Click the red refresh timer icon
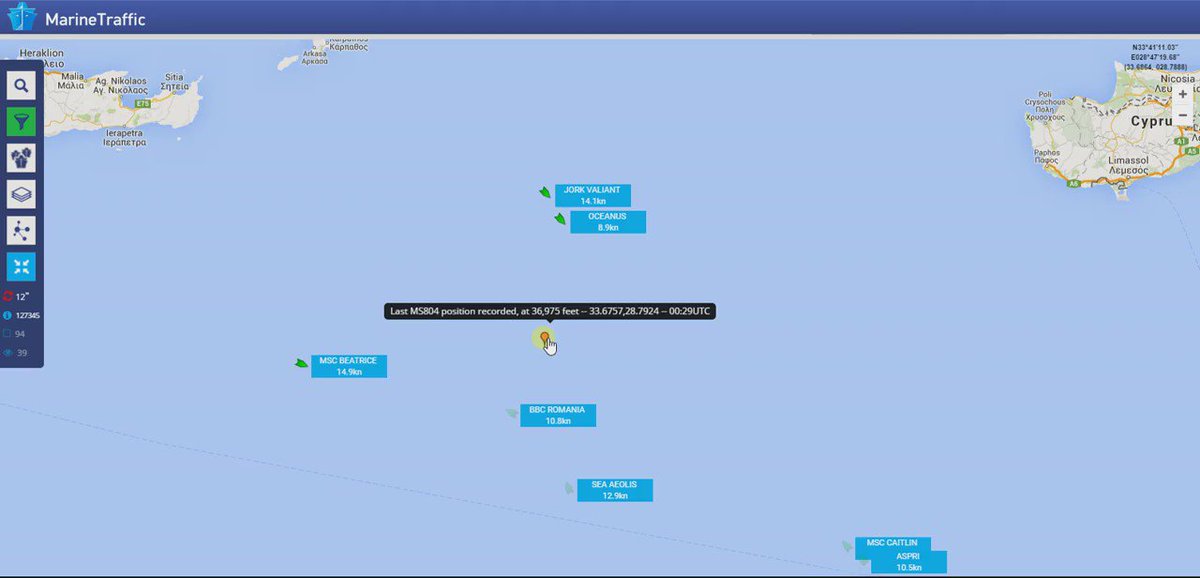1200x578 pixels. [x=8, y=297]
